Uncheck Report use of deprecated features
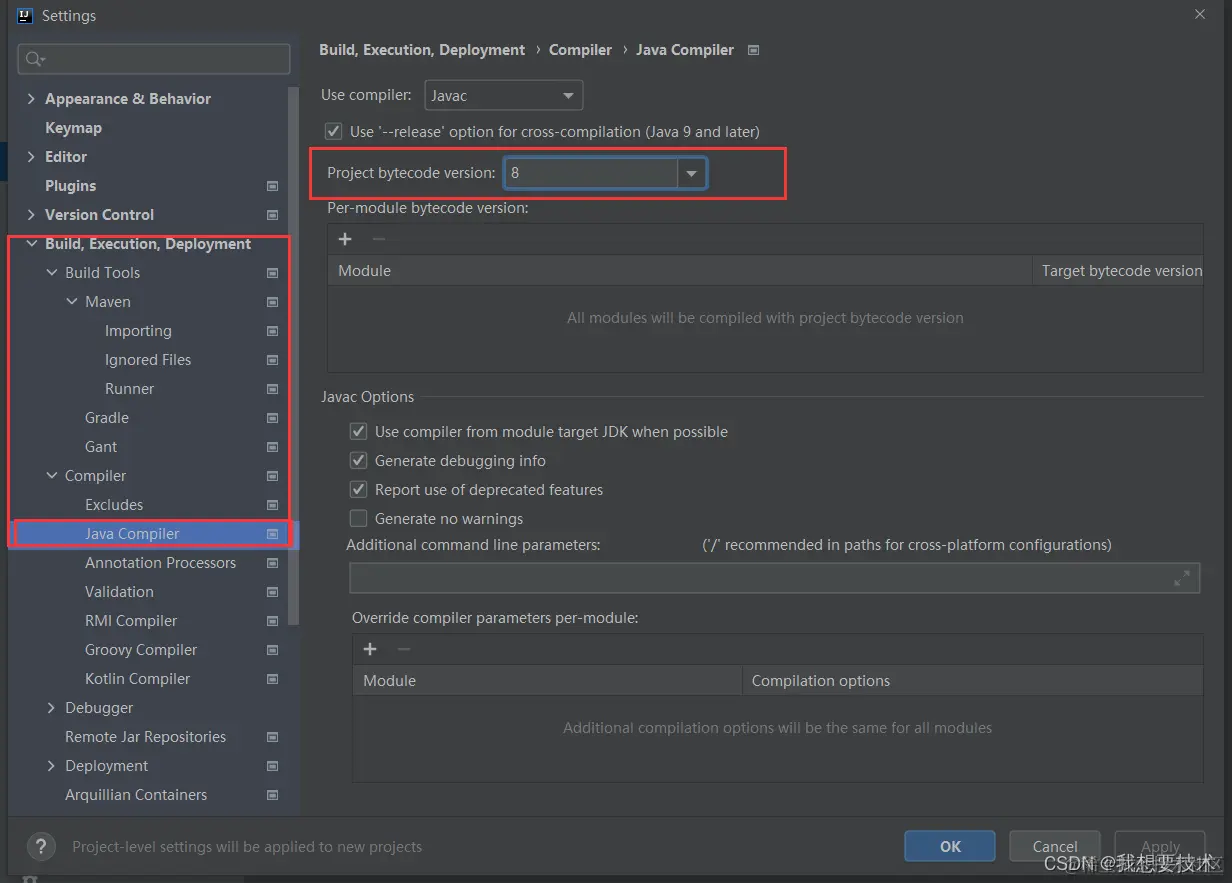Screen dimensions: 1232x883 358,490
